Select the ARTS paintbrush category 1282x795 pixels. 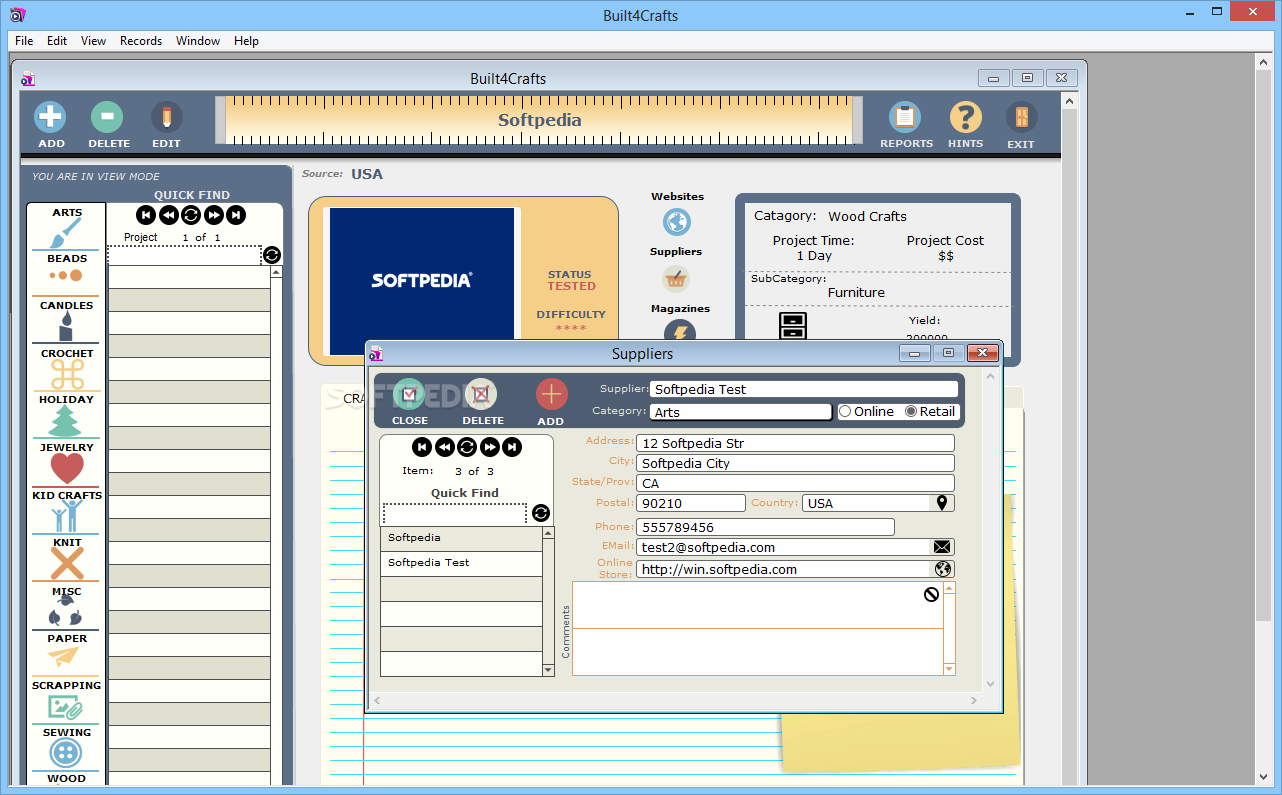click(x=66, y=234)
